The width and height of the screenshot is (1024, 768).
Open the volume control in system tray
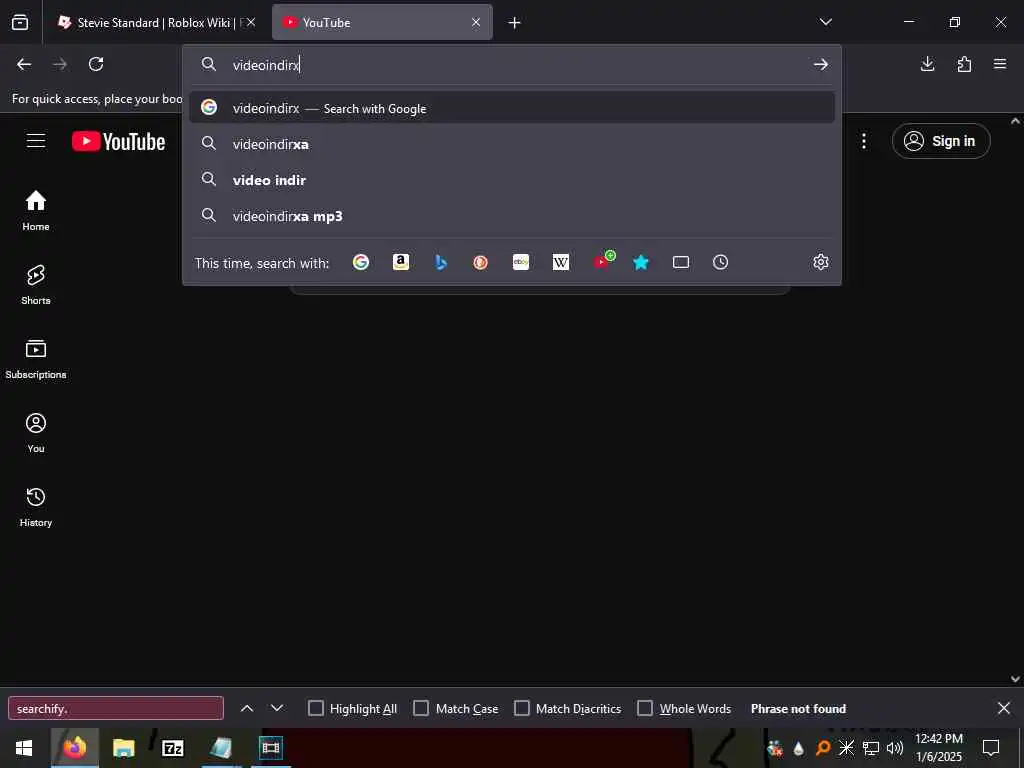(895, 748)
